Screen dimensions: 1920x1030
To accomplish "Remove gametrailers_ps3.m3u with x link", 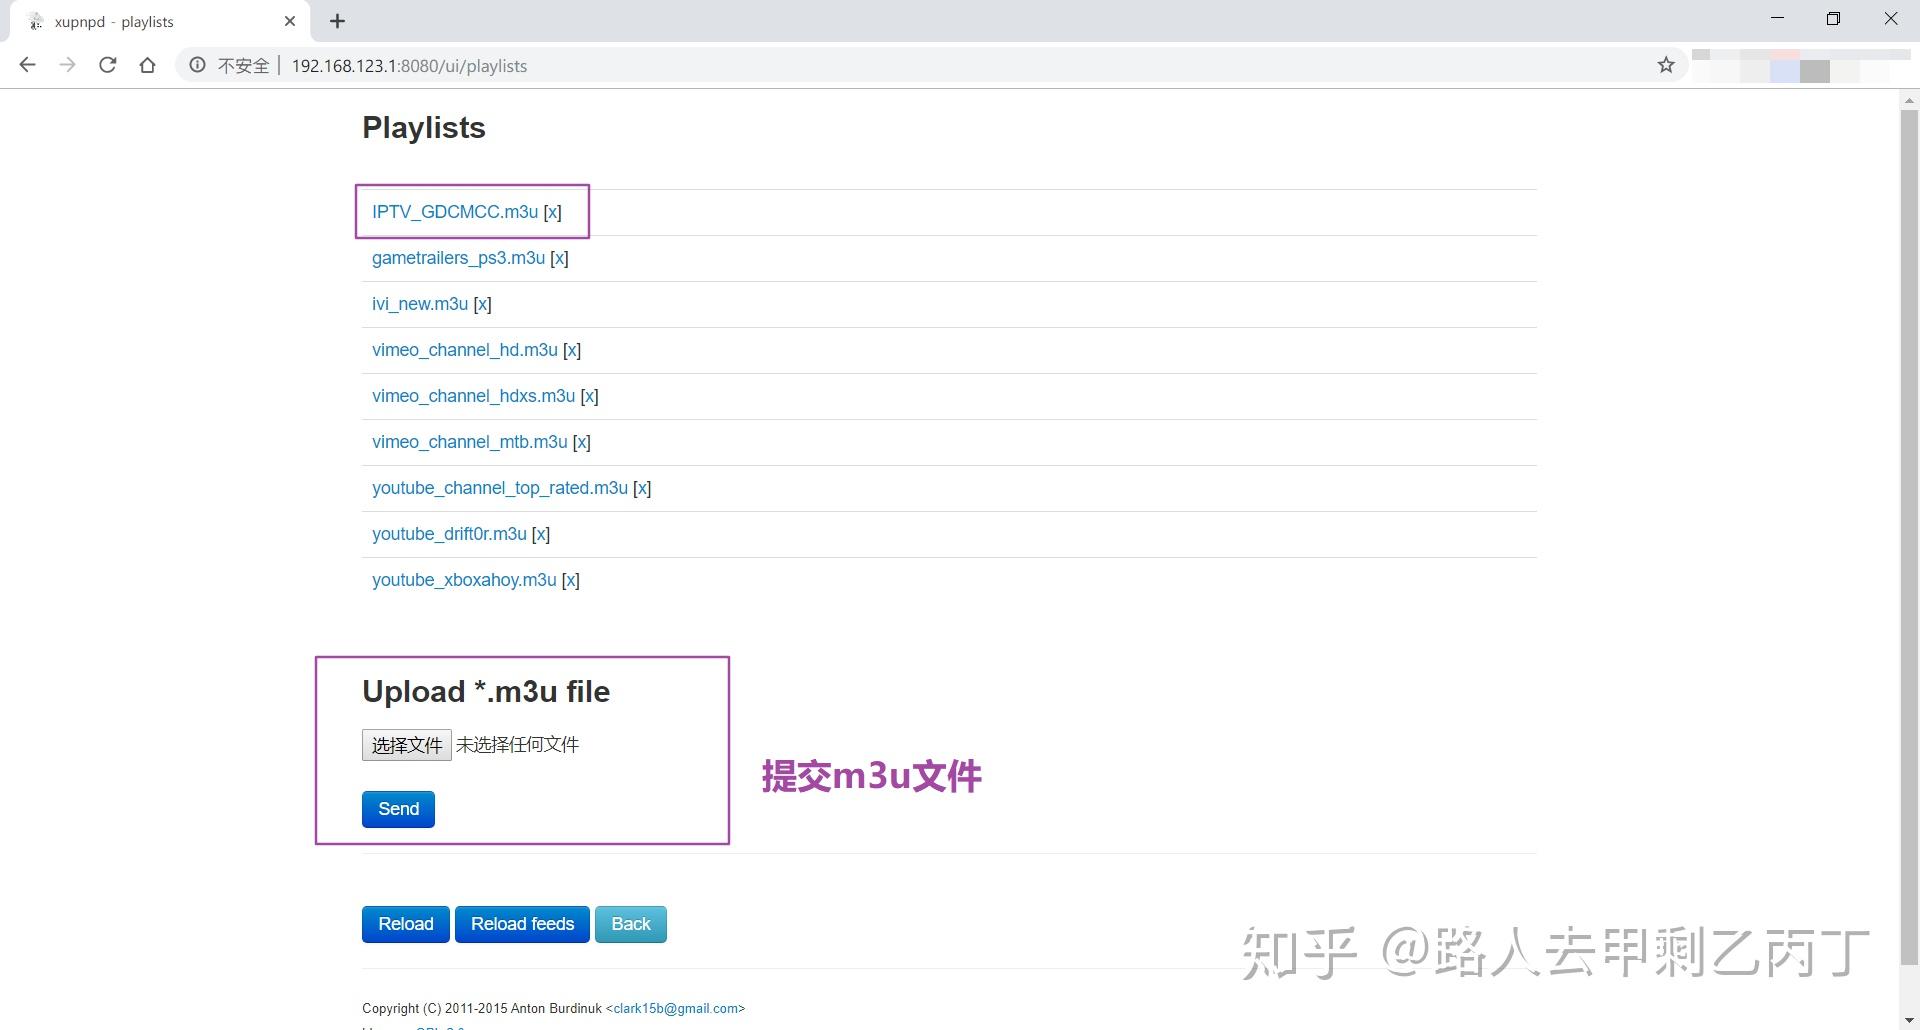I will 559,258.
